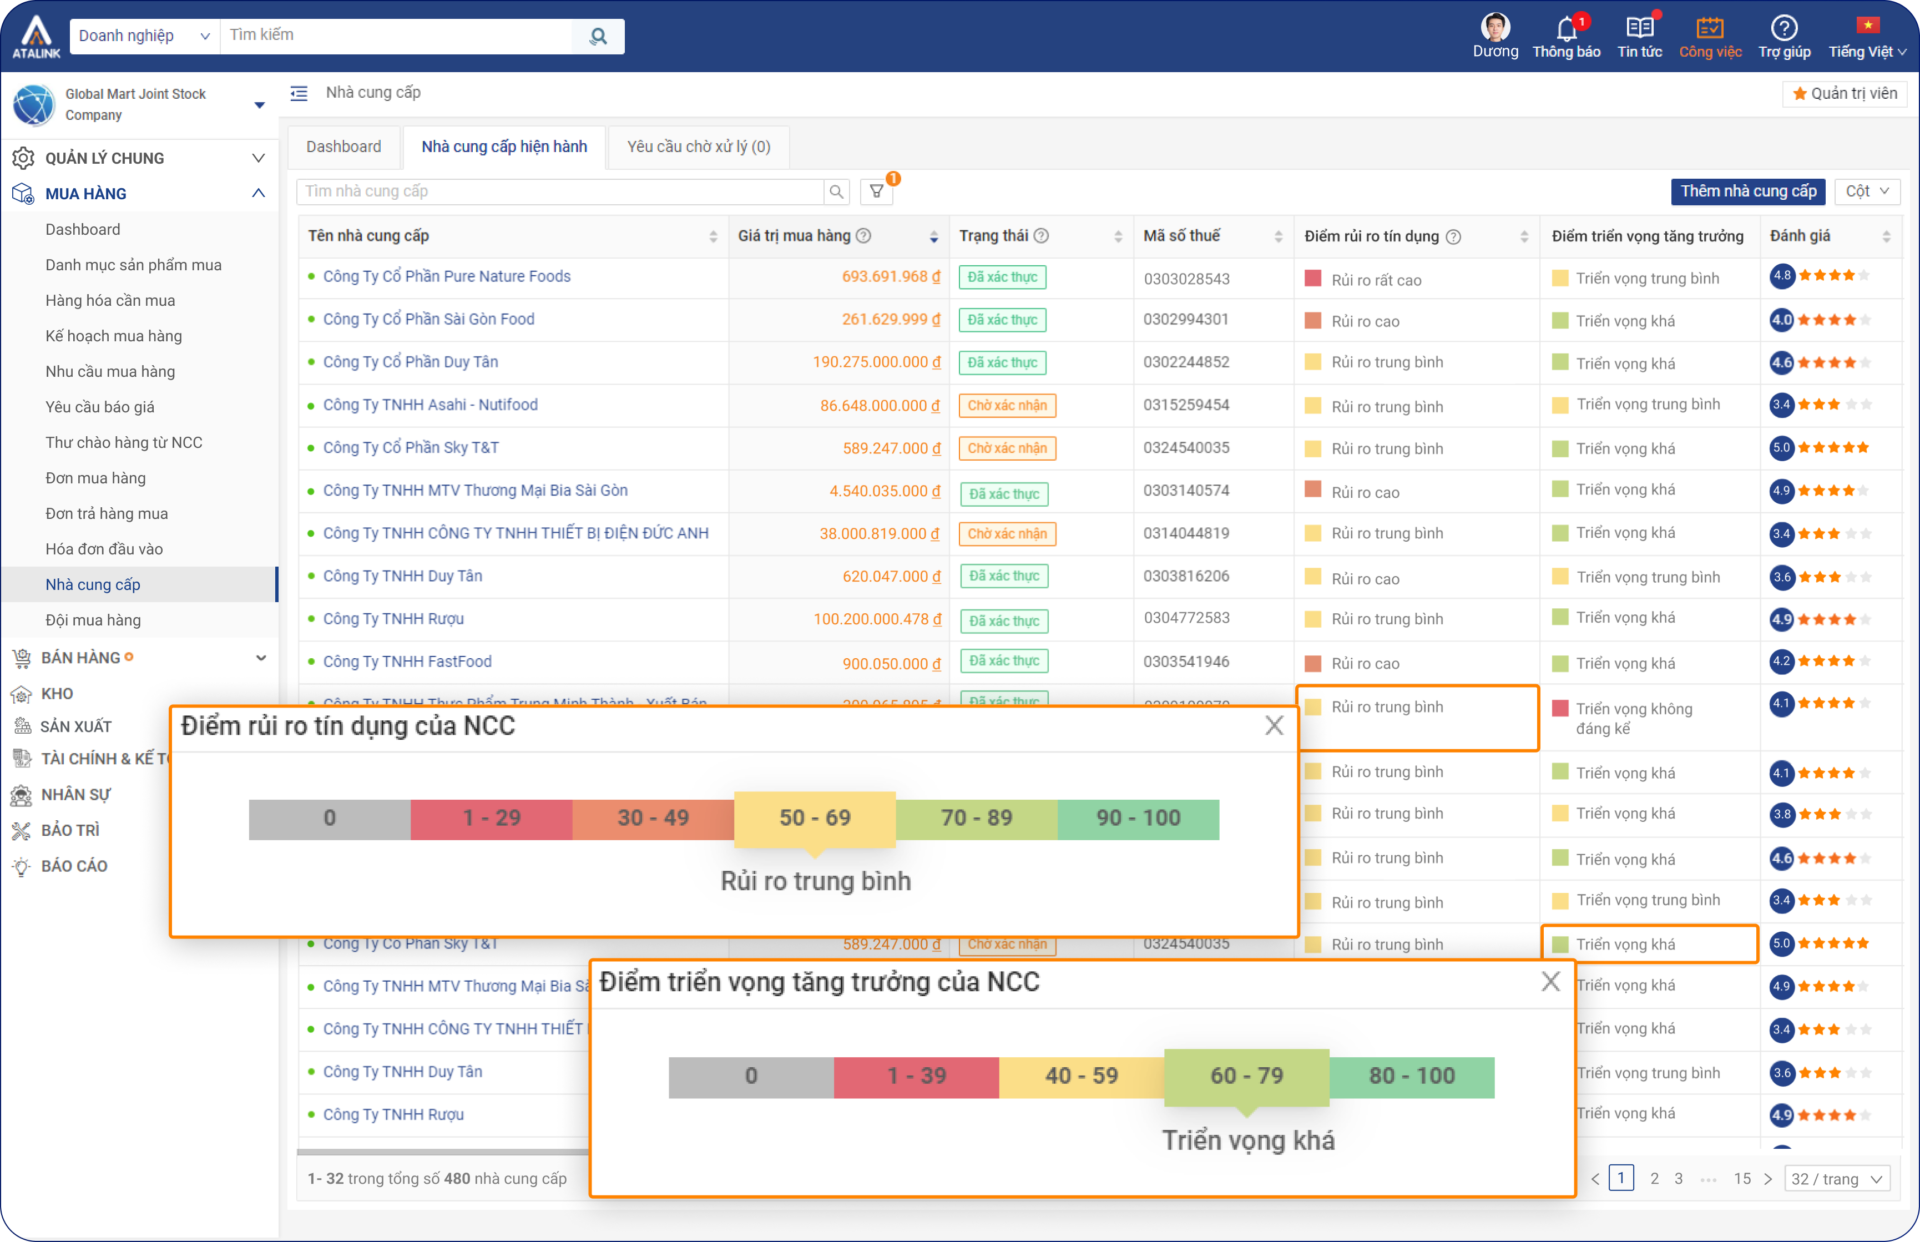1920x1242 pixels.
Task: Open Công Ty Cổ Phần Pure Nature Foods link
Action: [447, 277]
